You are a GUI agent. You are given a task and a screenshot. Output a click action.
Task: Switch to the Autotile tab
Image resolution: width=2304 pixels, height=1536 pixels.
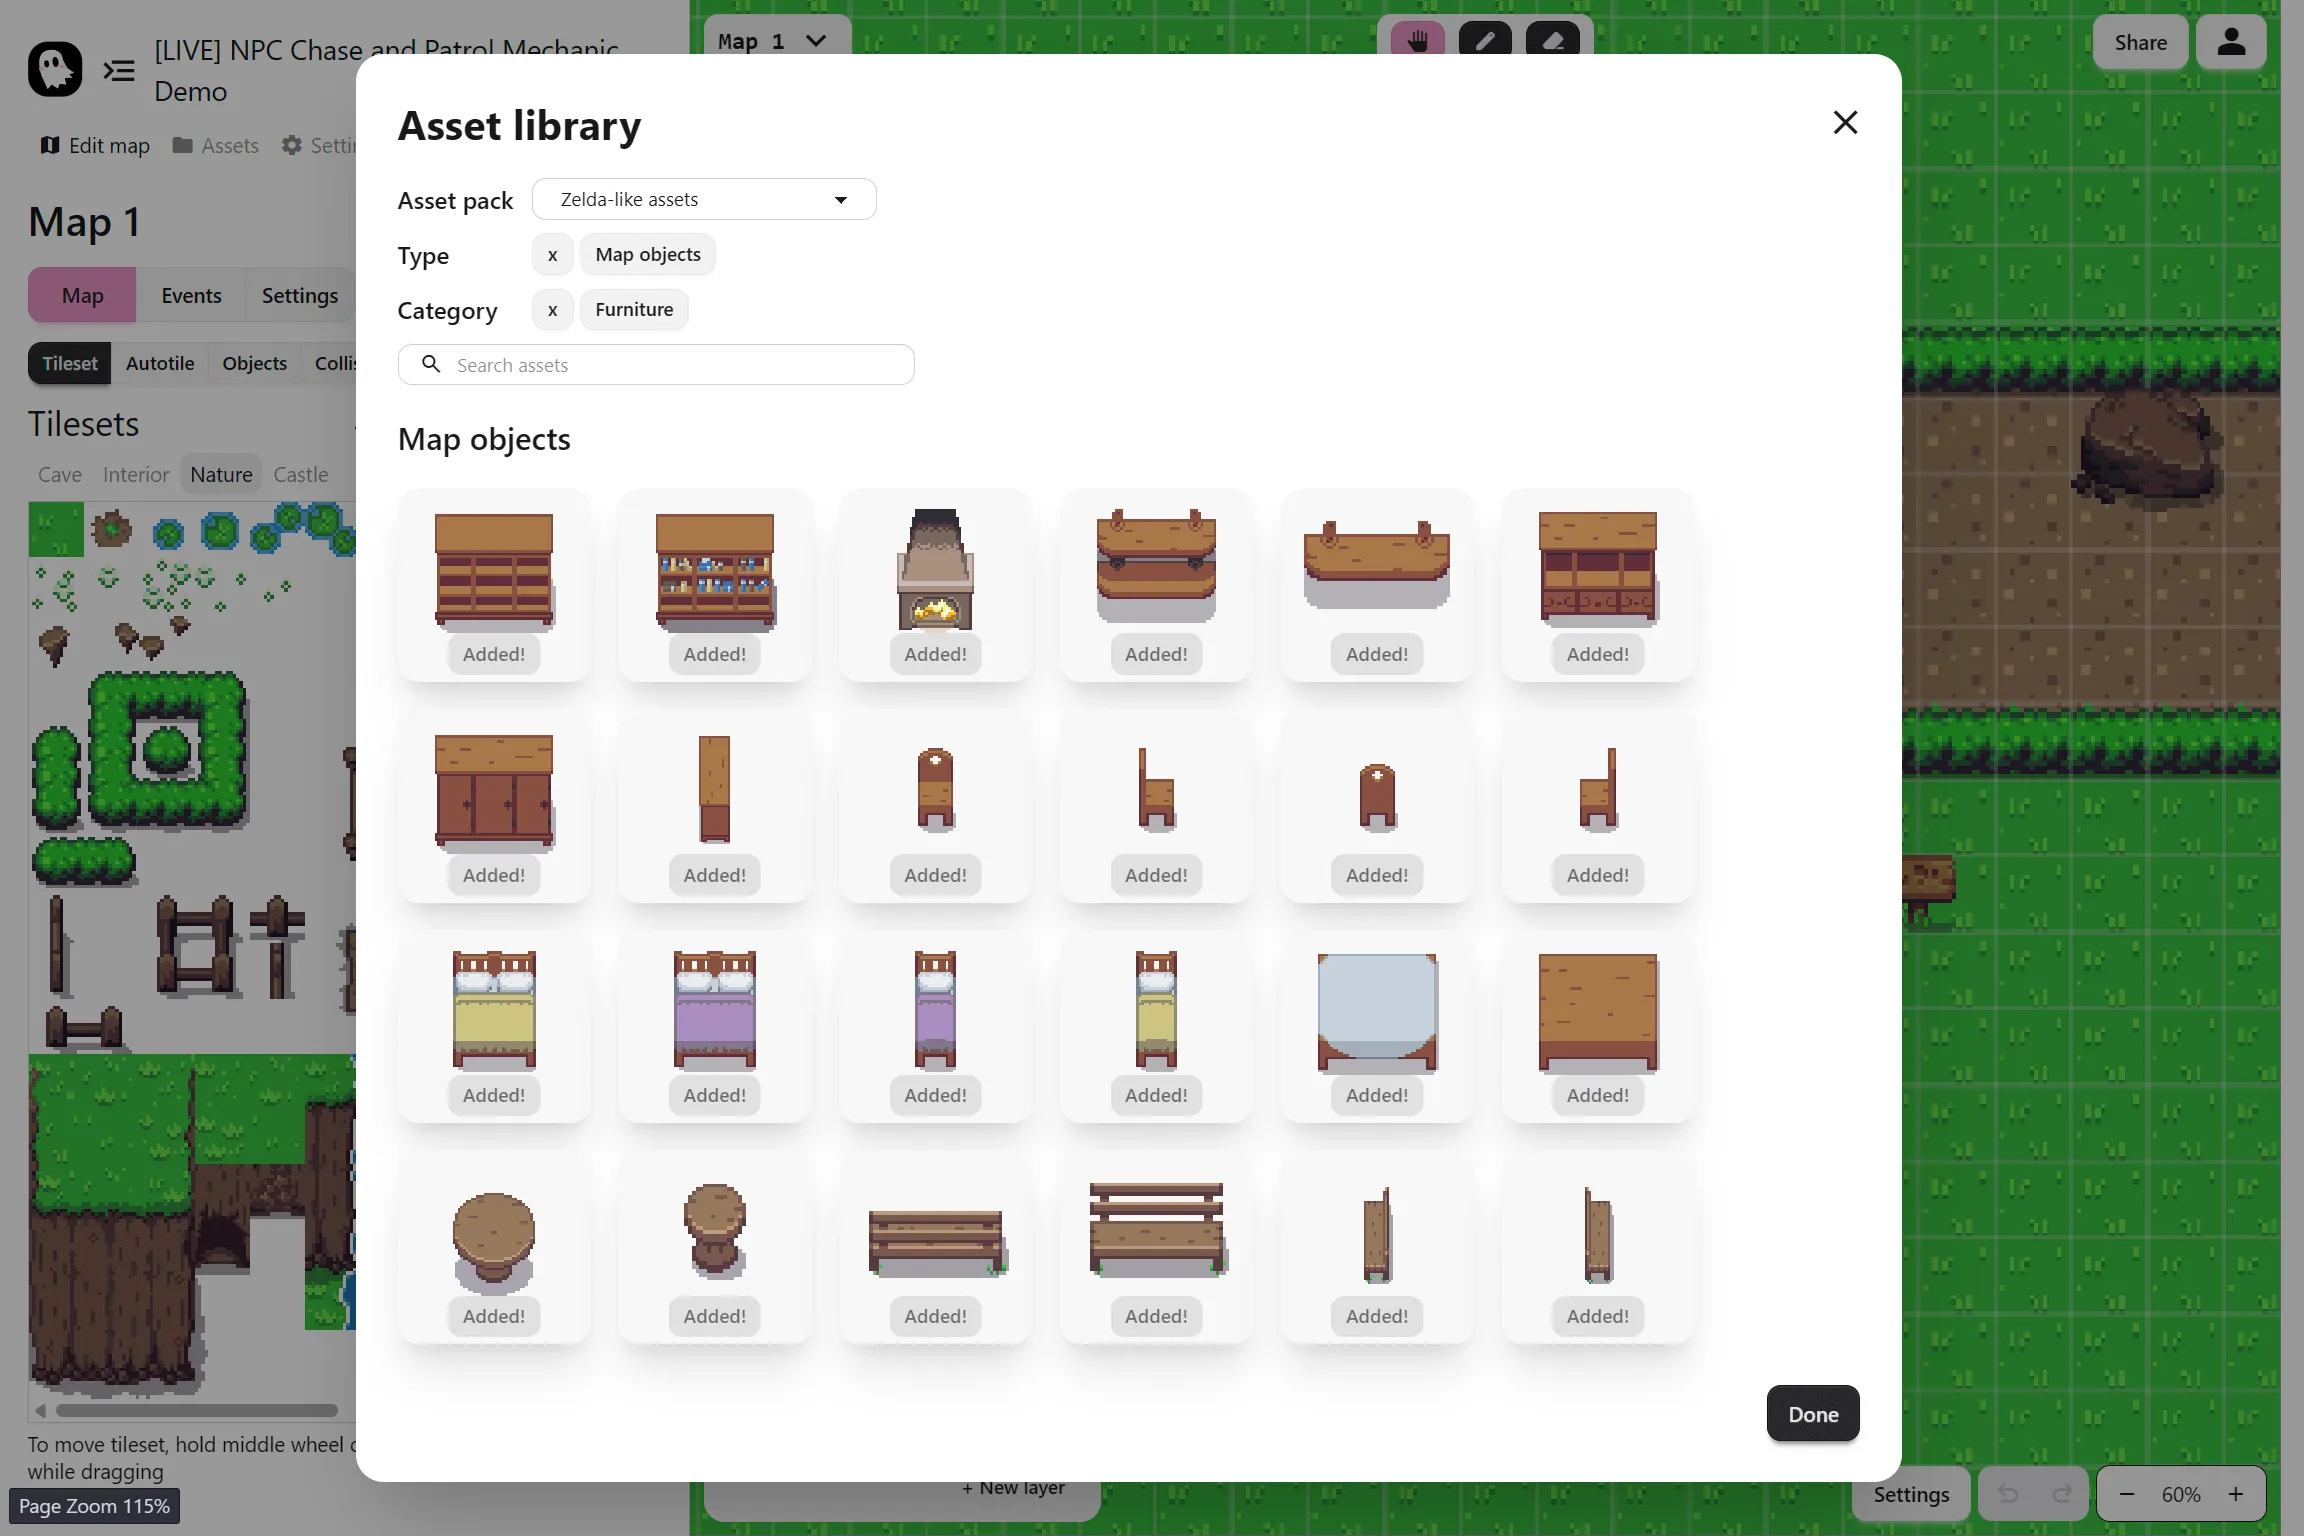click(160, 364)
